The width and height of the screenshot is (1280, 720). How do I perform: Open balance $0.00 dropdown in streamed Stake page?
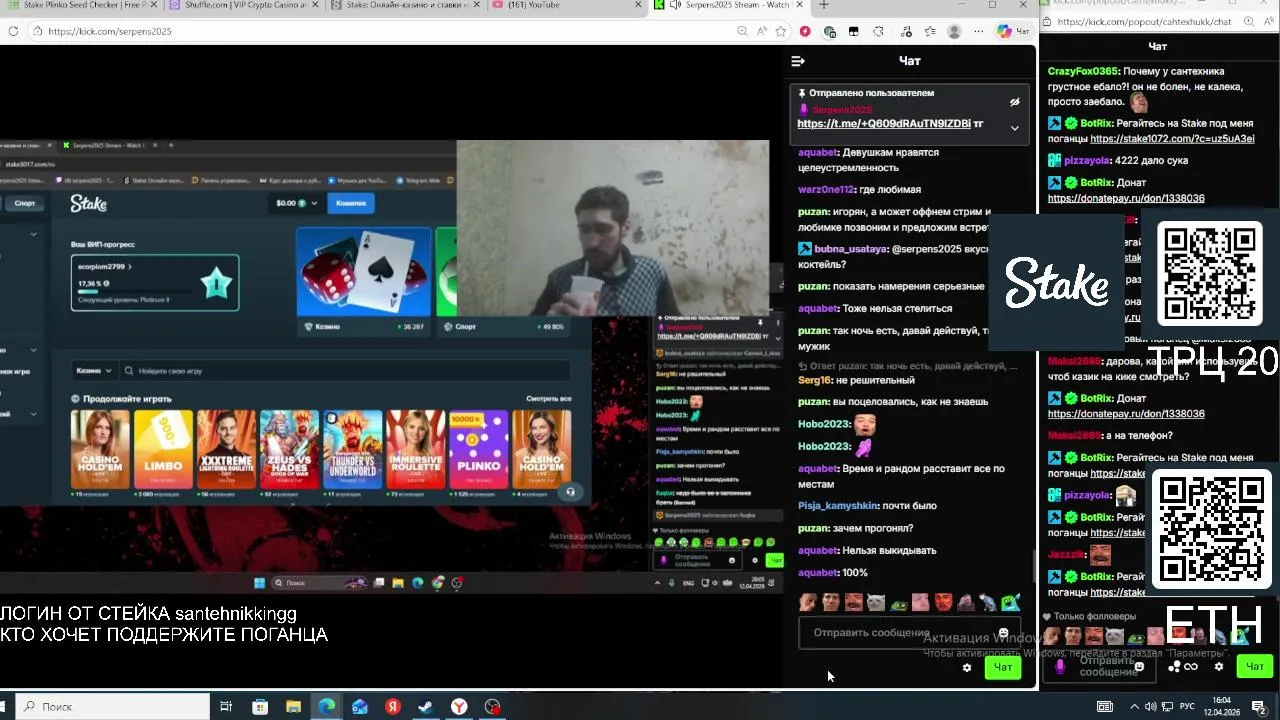(296, 203)
